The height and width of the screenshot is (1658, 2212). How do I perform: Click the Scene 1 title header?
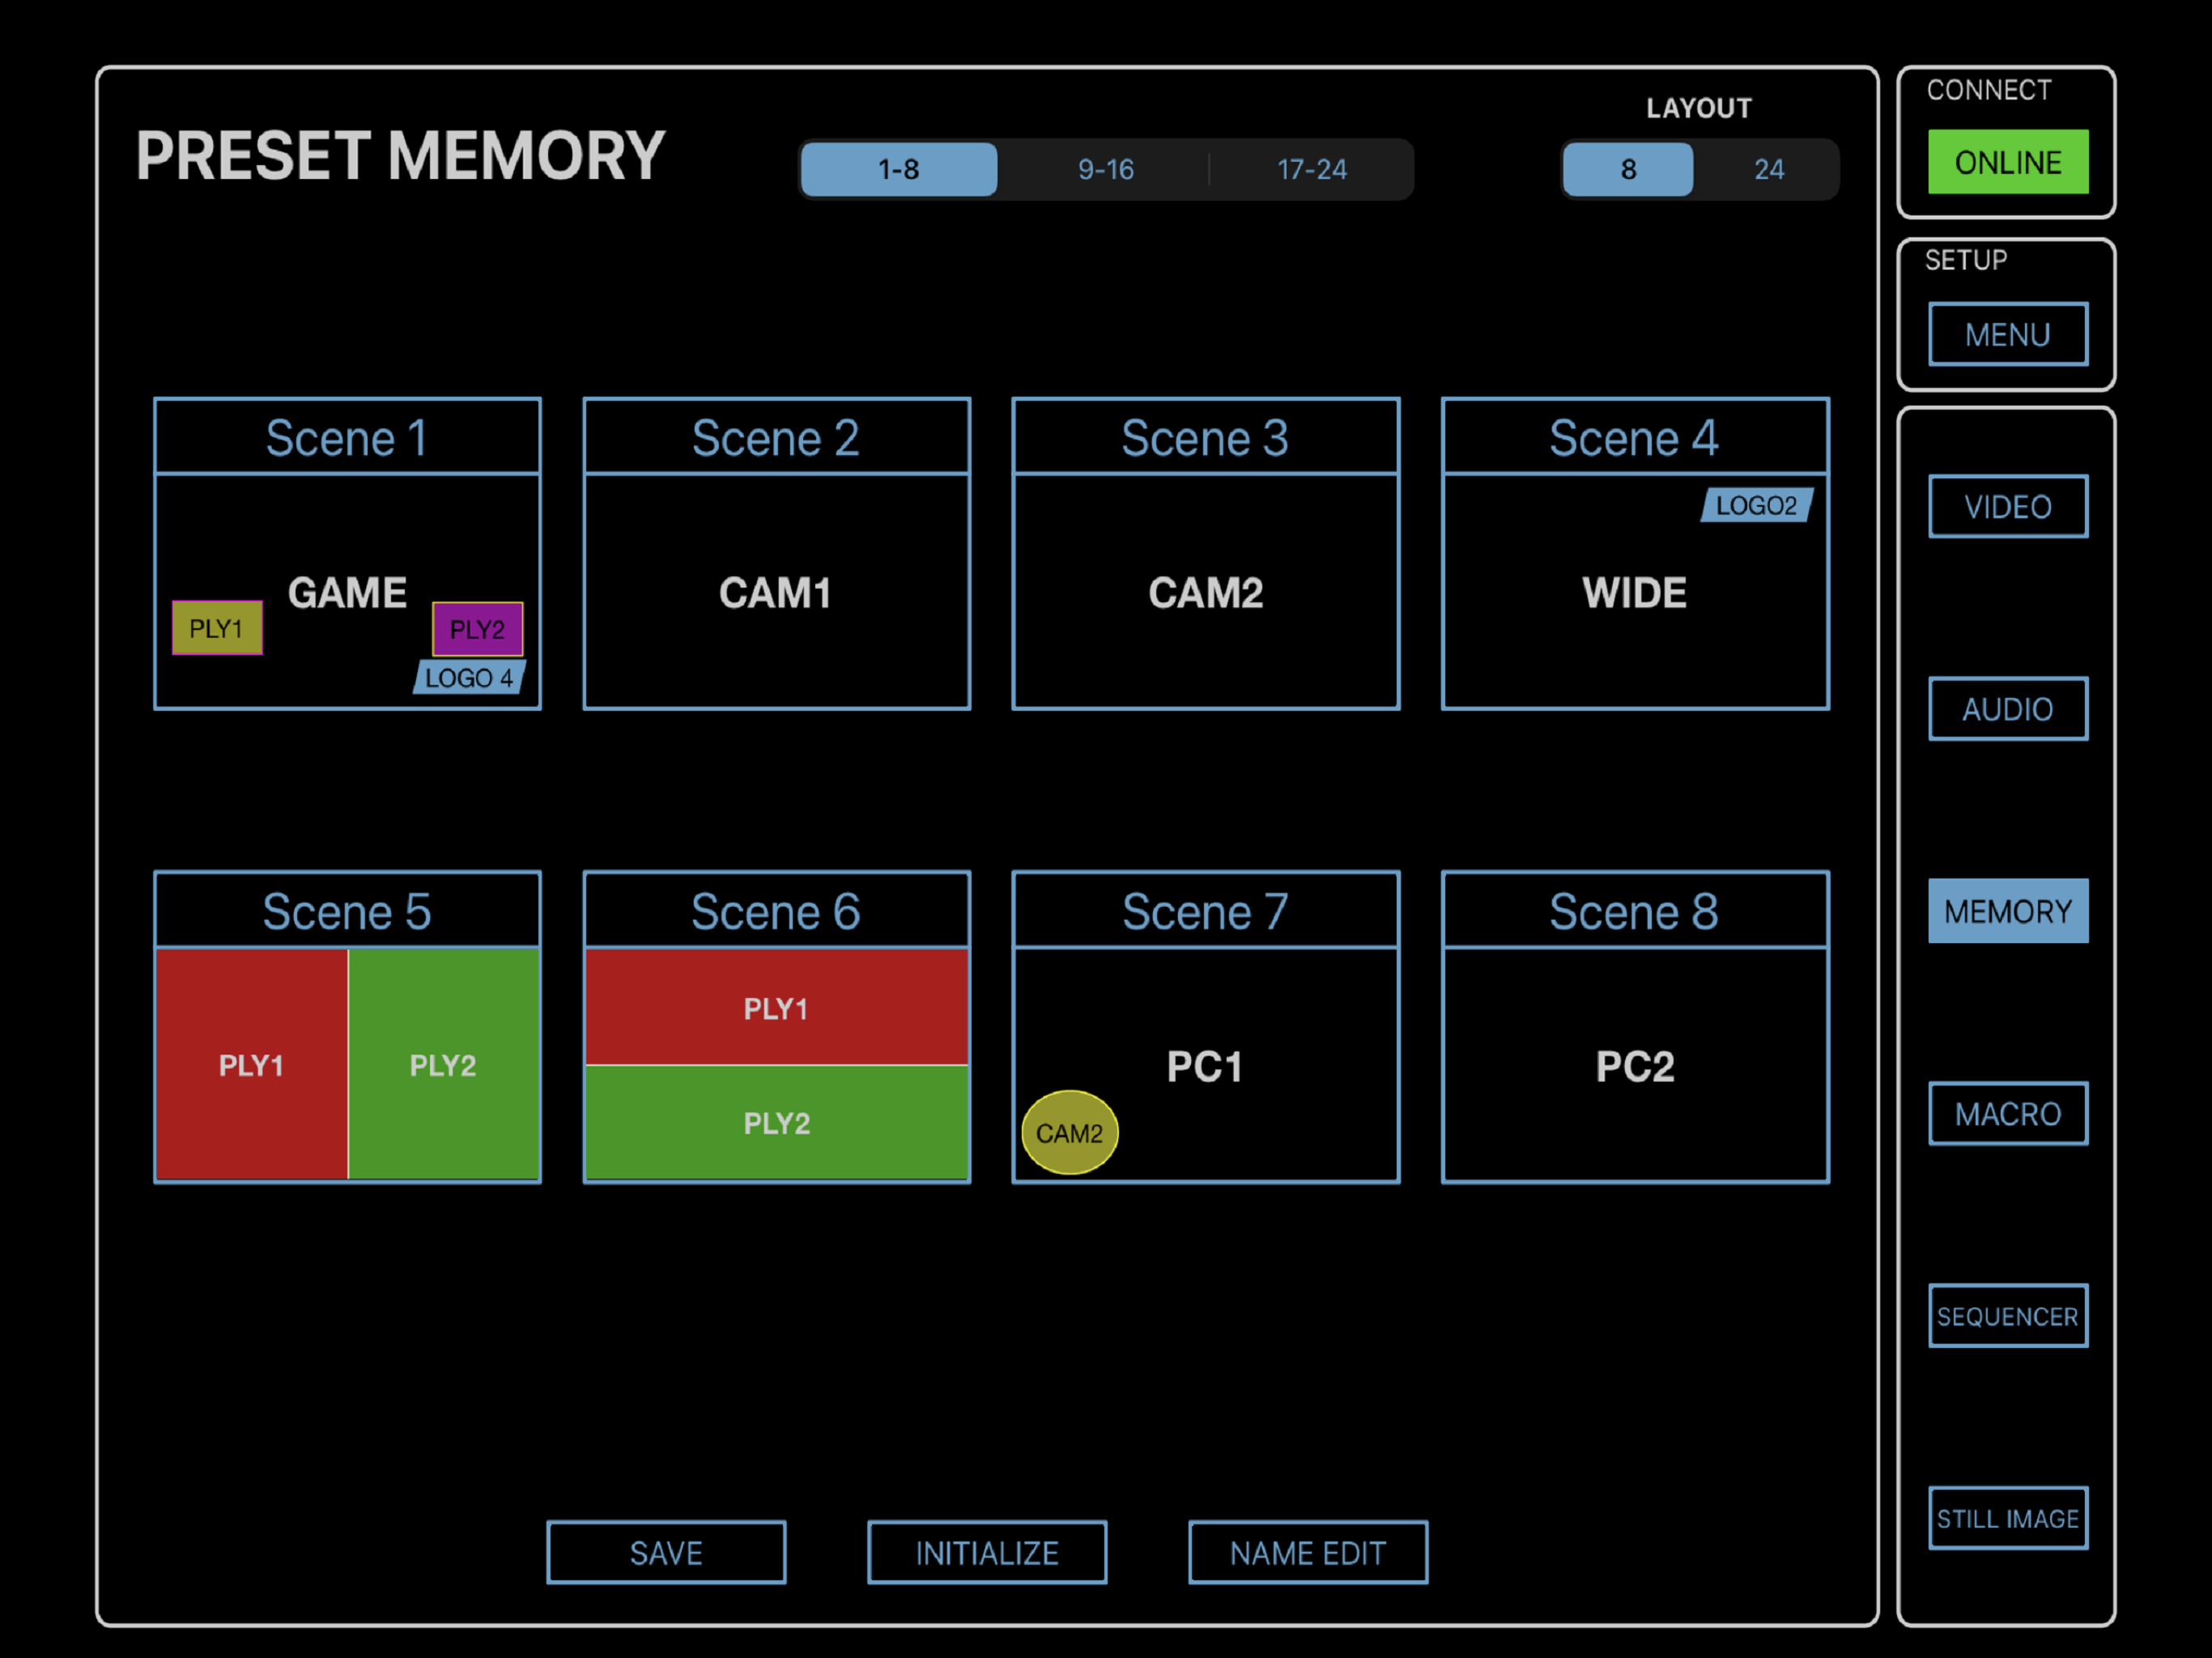click(x=347, y=437)
